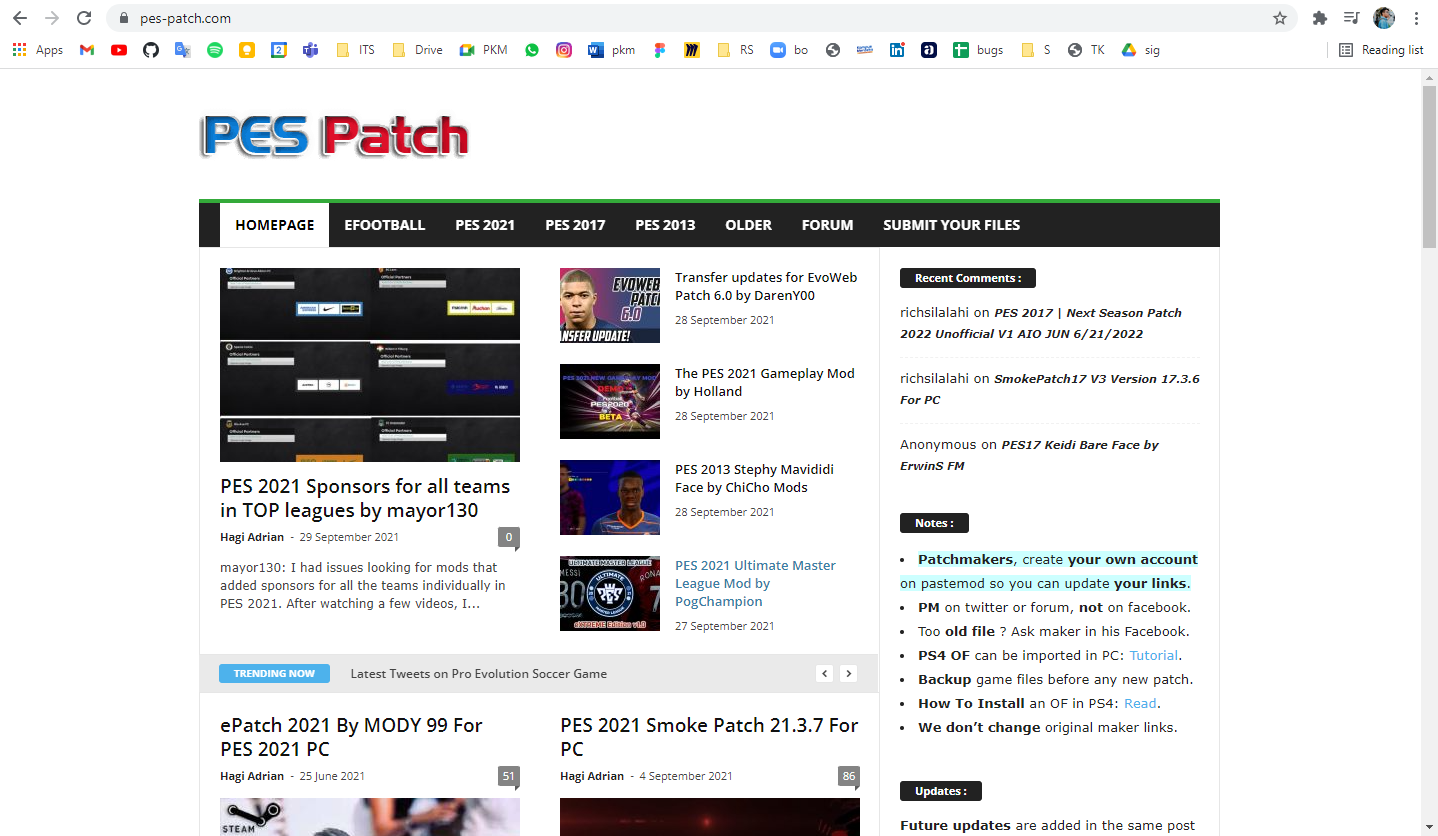Open the Reading list panel
Viewport: 1438px width, 836px height.
[1381, 50]
